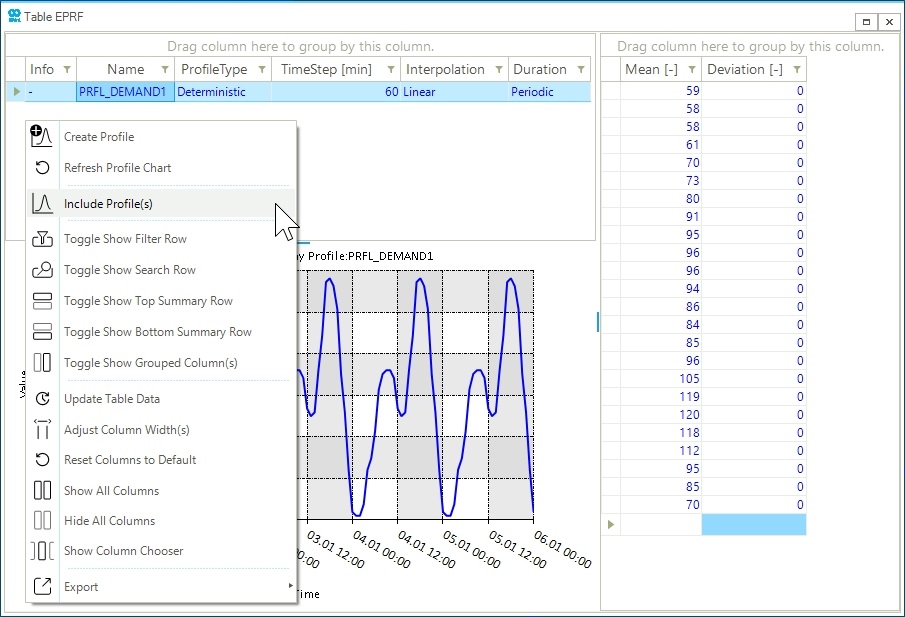Toggle Show Bottom Summary Row
The image size is (905, 617).
pyautogui.click(x=157, y=332)
